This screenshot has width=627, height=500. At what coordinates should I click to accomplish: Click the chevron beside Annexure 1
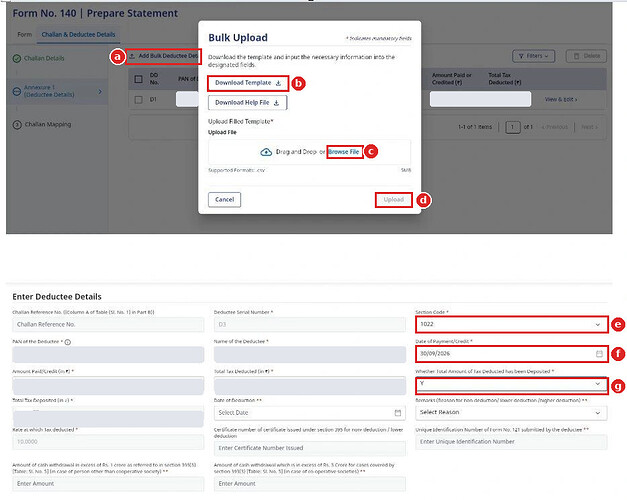click(100, 92)
